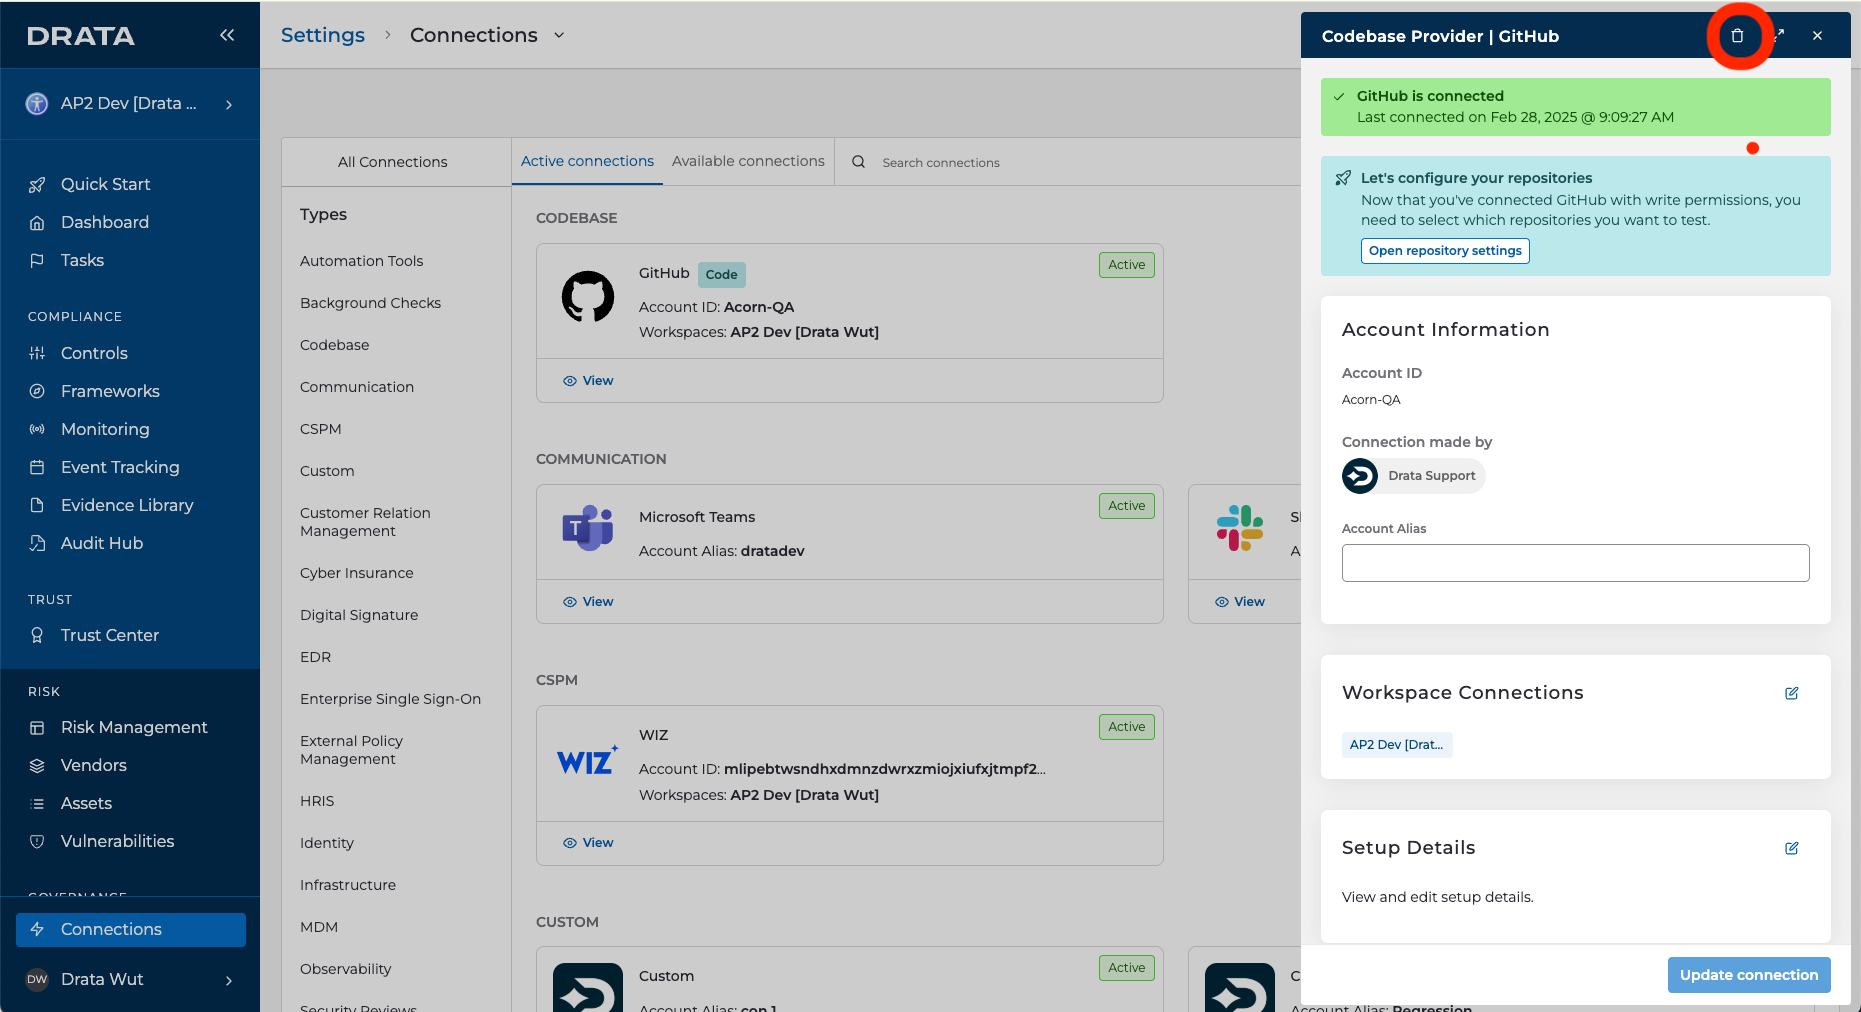Go to Dashboard page
Image resolution: width=1861 pixels, height=1012 pixels.
tap(105, 222)
